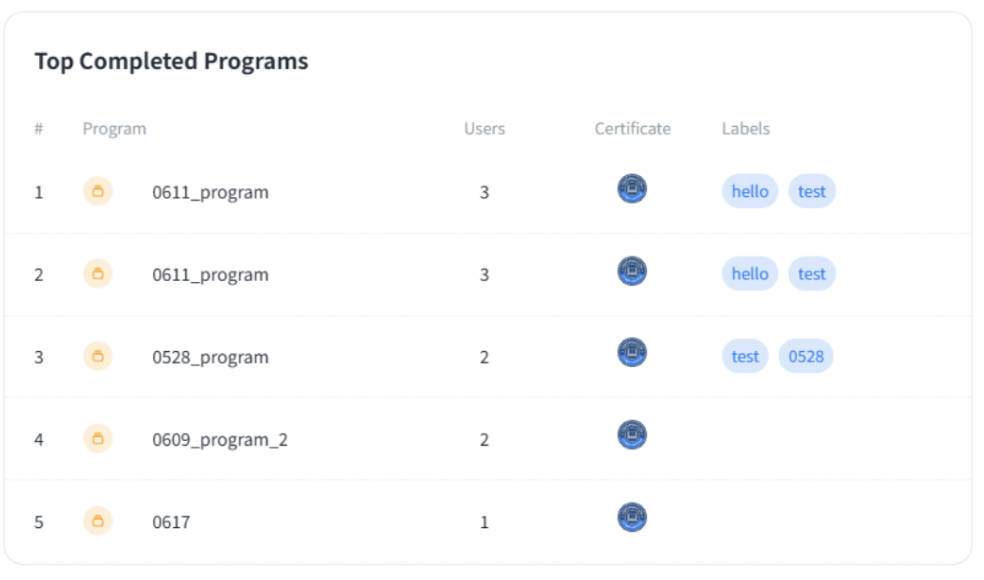View the certificate badge for 0528_program

point(632,353)
